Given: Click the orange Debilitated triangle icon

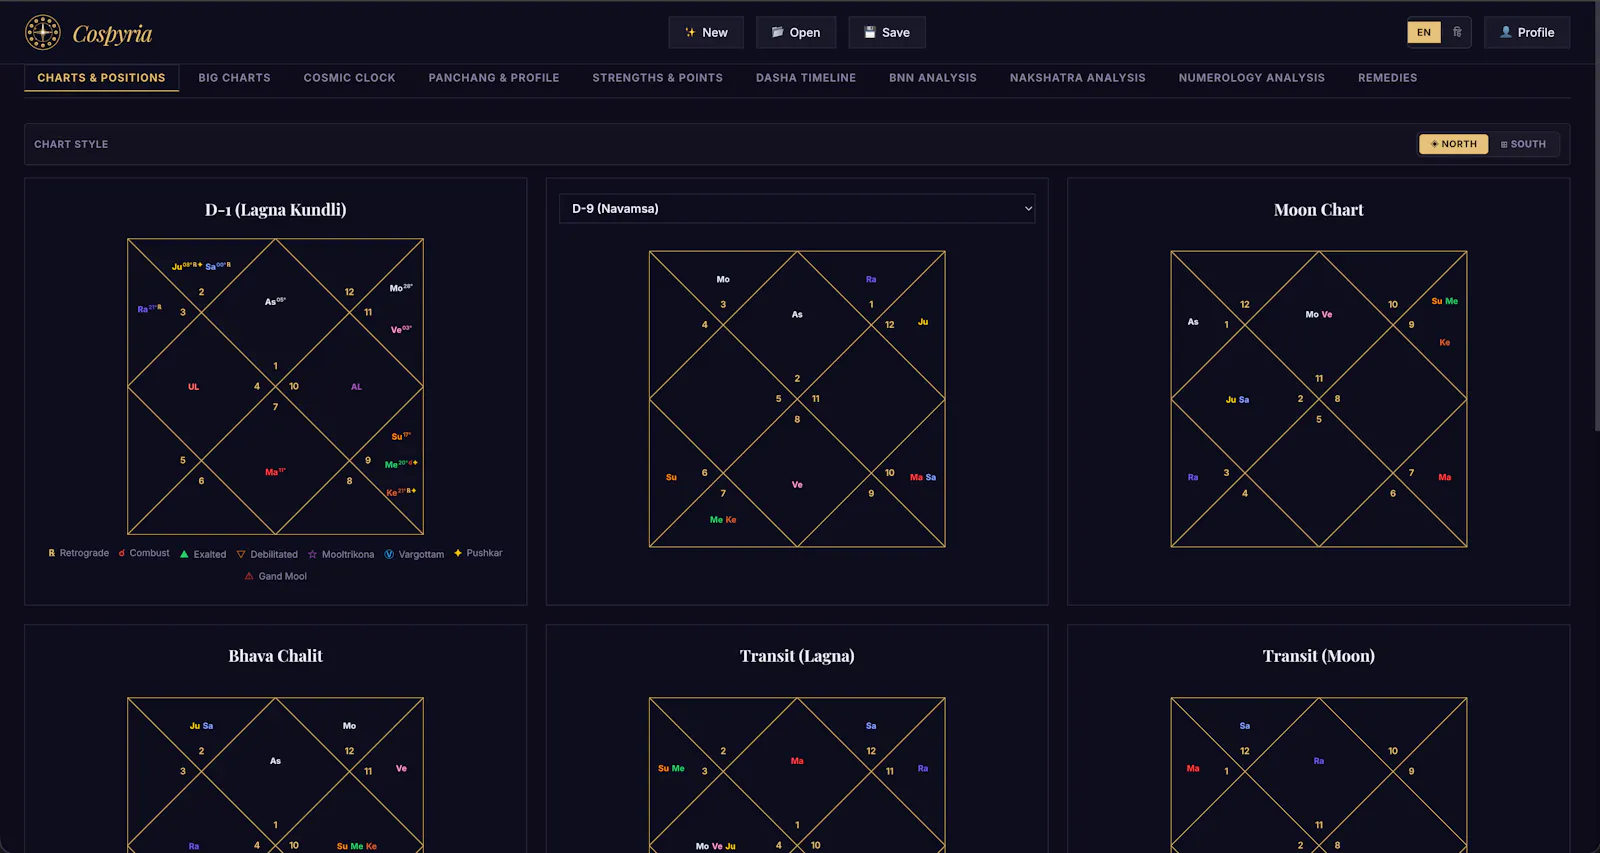Looking at the screenshot, I should [x=241, y=554].
